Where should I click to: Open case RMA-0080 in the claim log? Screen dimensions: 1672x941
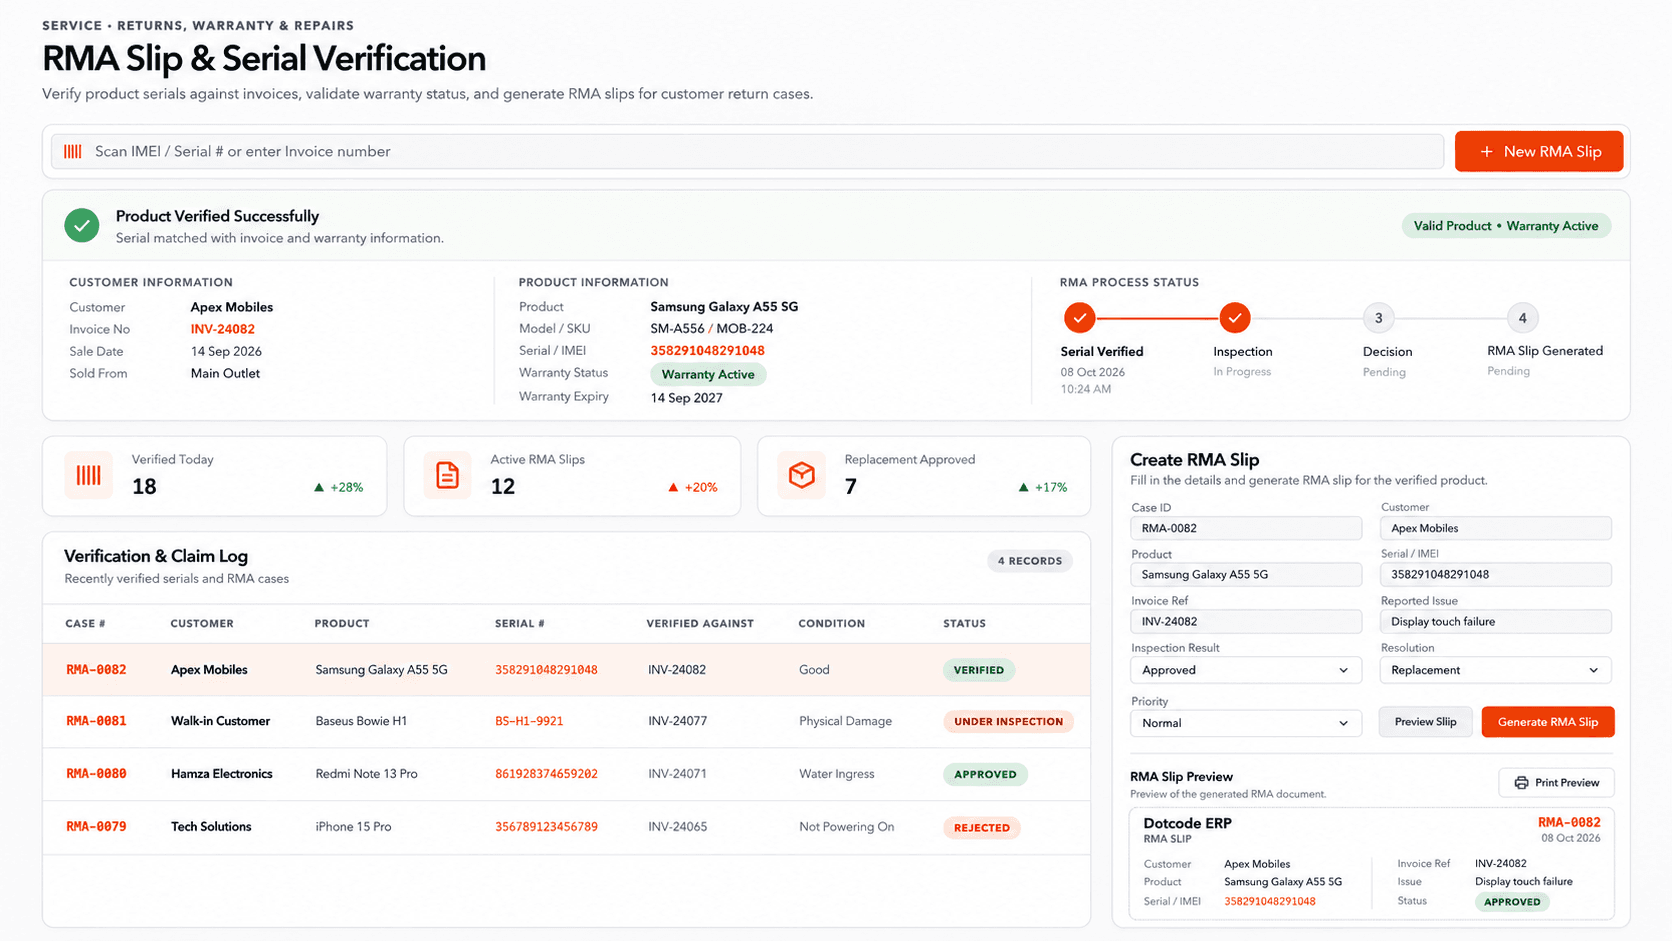point(96,774)
